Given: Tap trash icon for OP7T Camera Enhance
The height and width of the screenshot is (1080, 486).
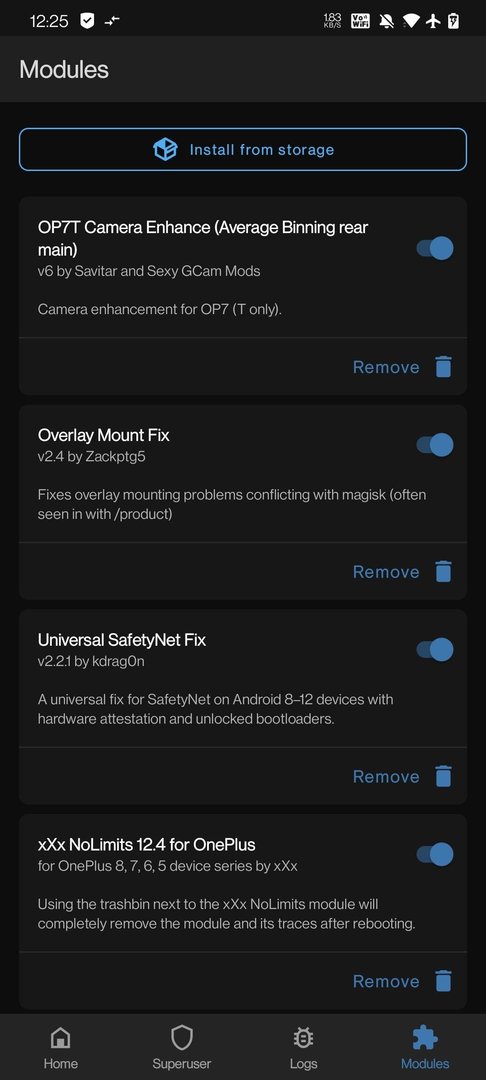Looking at the screenshot, I should coord(444,367).
